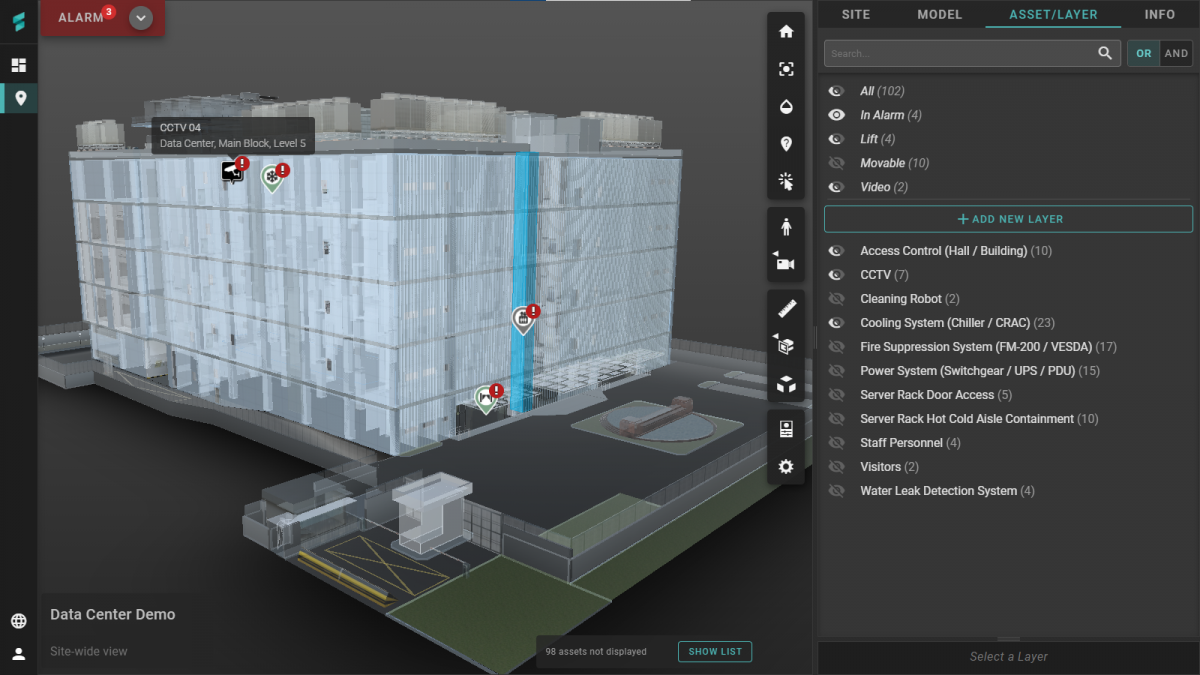
Task: Switch to the MODEL tab
Action: [939, 14]
